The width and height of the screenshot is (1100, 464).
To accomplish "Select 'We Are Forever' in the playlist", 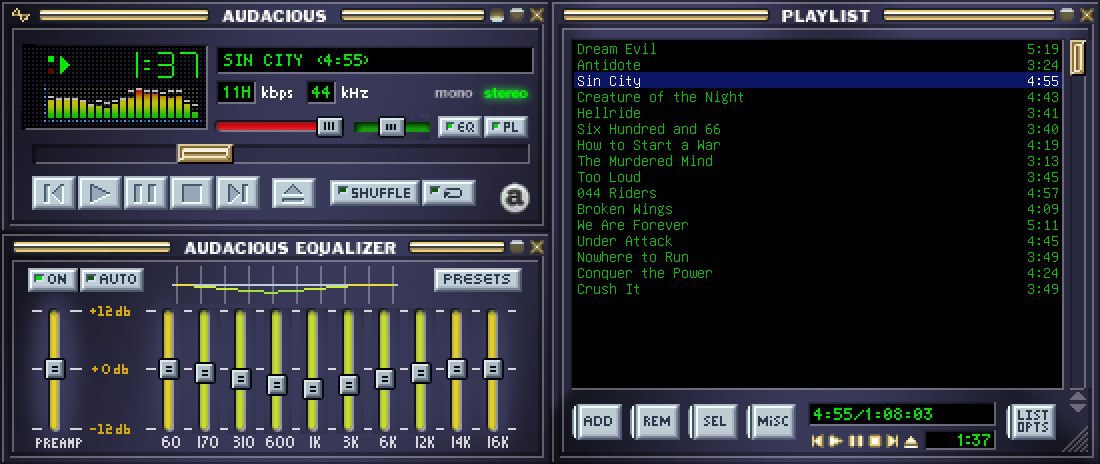I will (x=818, y=225).
